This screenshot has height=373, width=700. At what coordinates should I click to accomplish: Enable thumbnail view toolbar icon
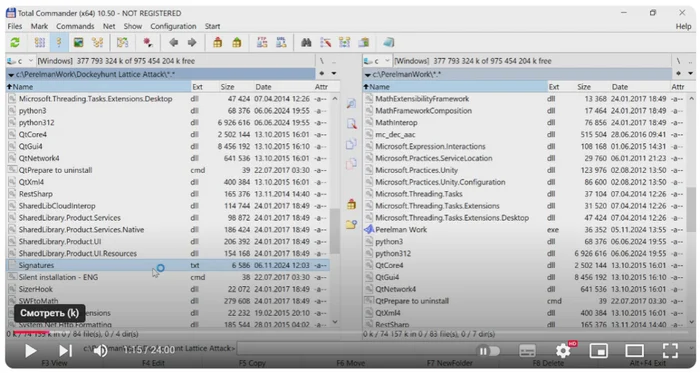79,42
